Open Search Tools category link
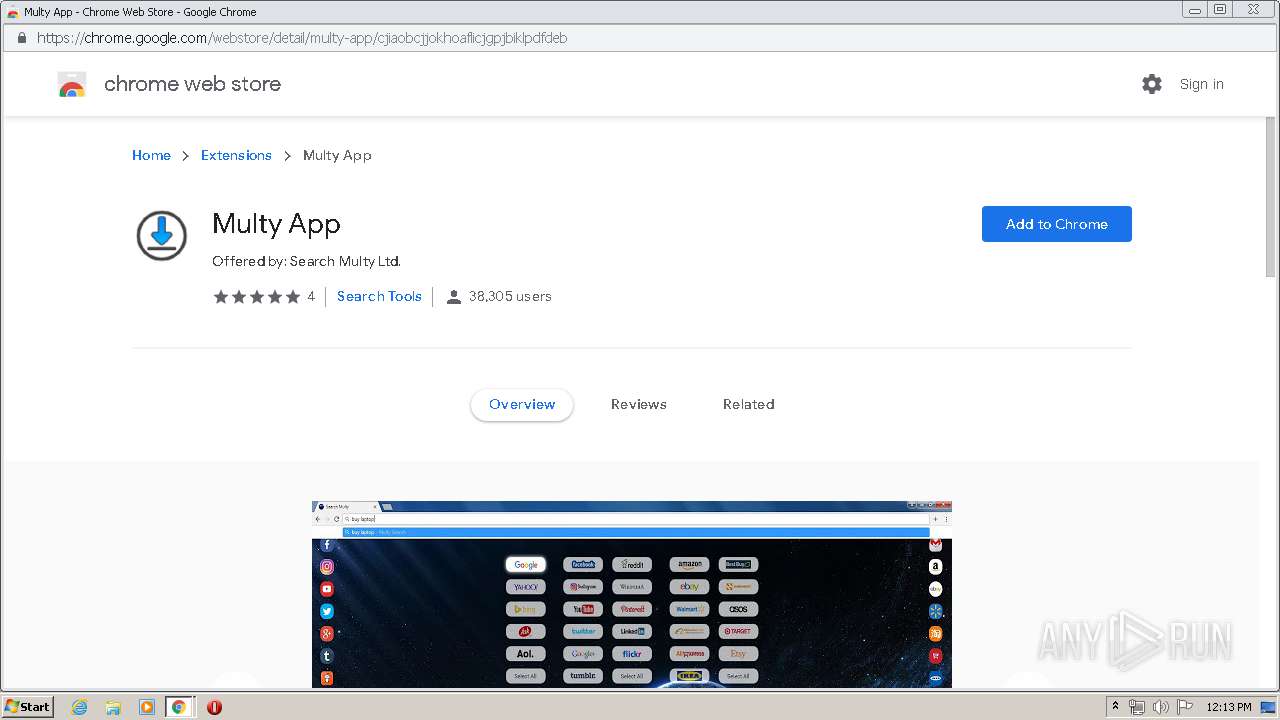The height and width of the screenshot is (720, 1280). coord(379,296)
